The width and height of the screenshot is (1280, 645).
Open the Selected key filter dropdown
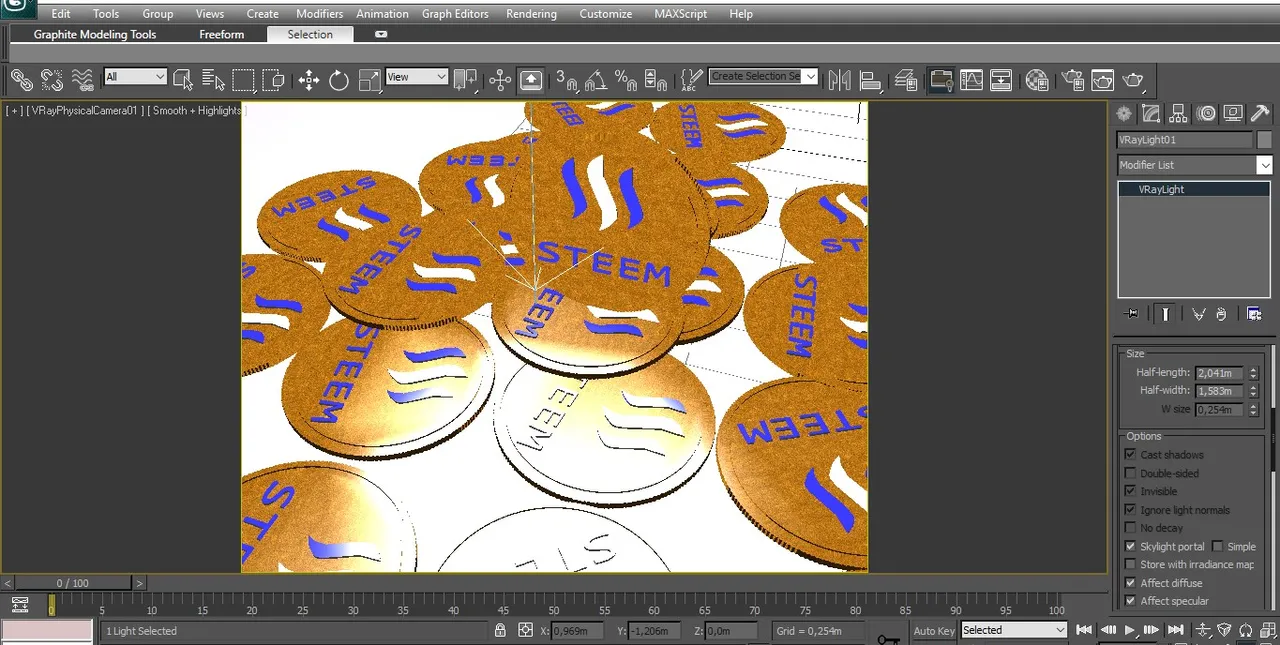[x=1014, y=630]
